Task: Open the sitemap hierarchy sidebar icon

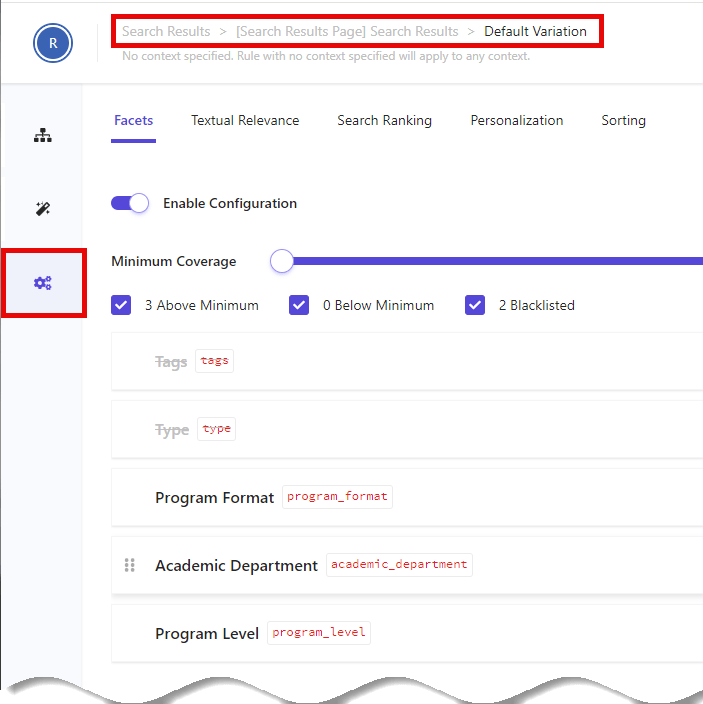Action: click(x=42, y=135)
